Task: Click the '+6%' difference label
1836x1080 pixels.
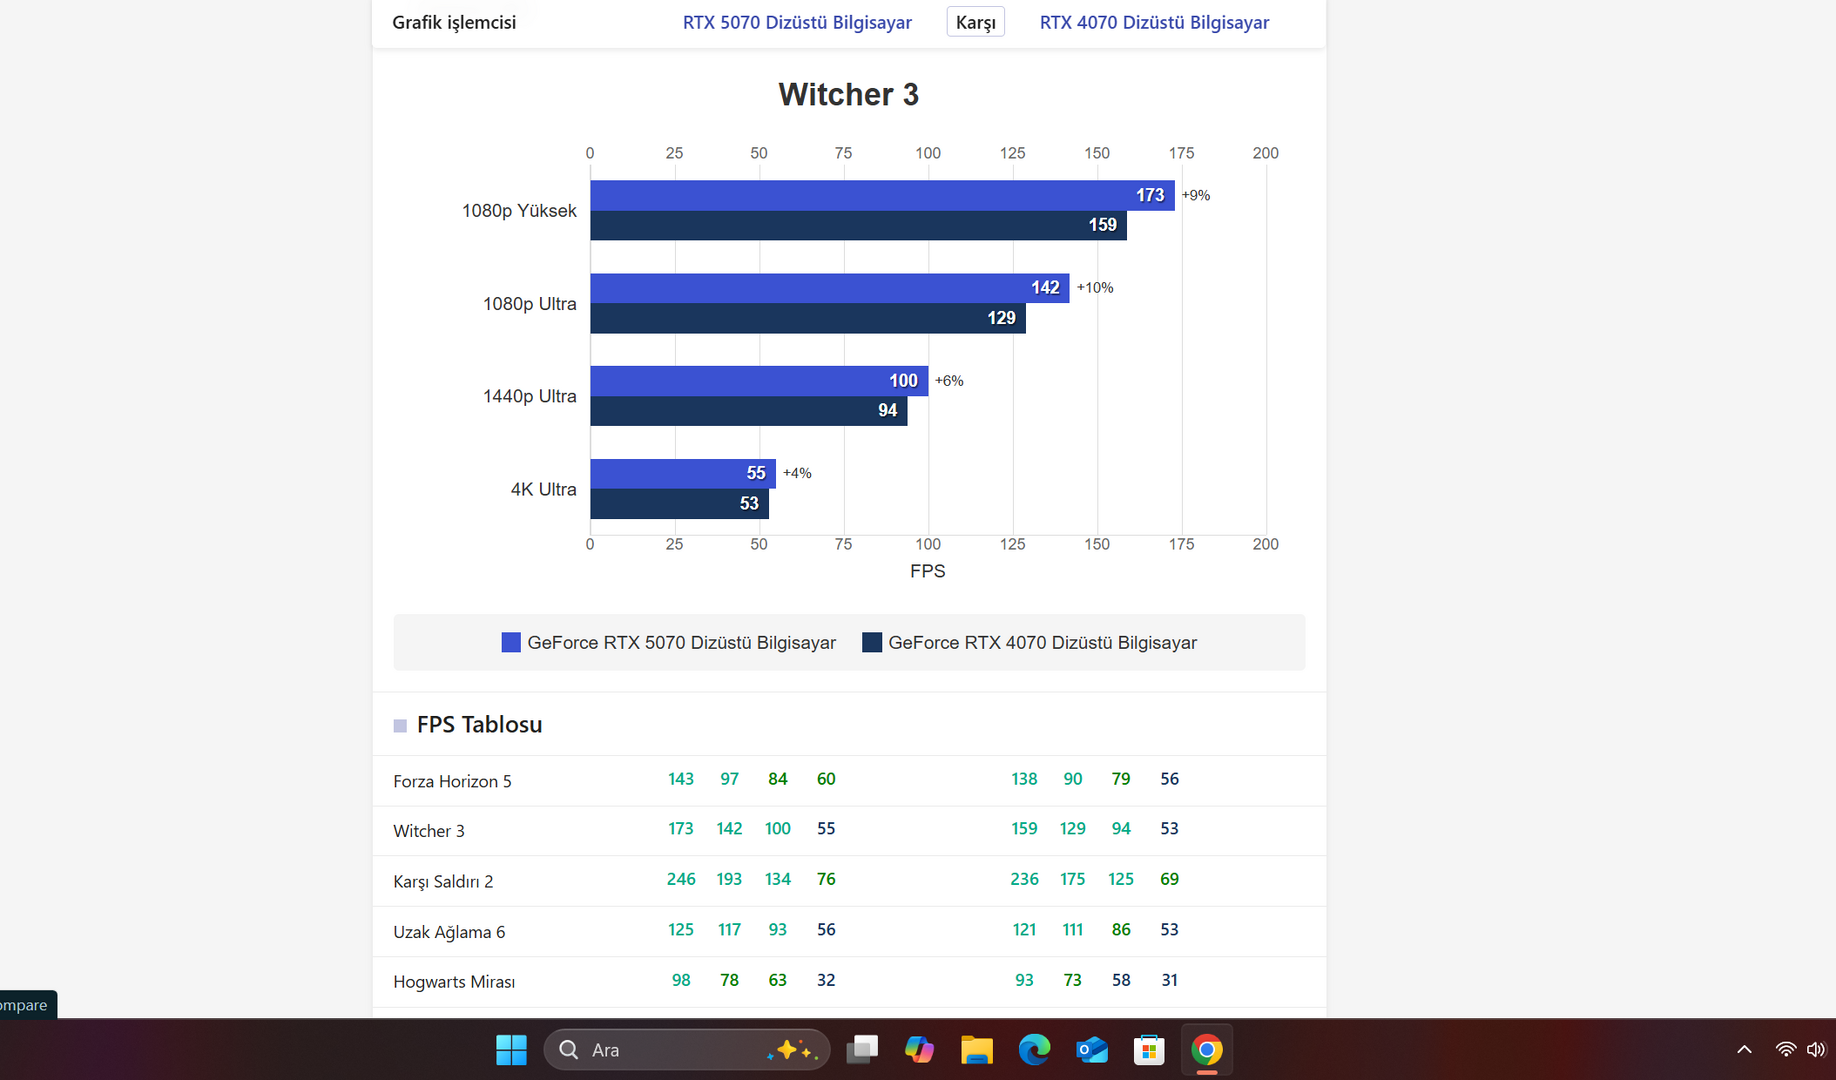Action: [x=949, y=381]
